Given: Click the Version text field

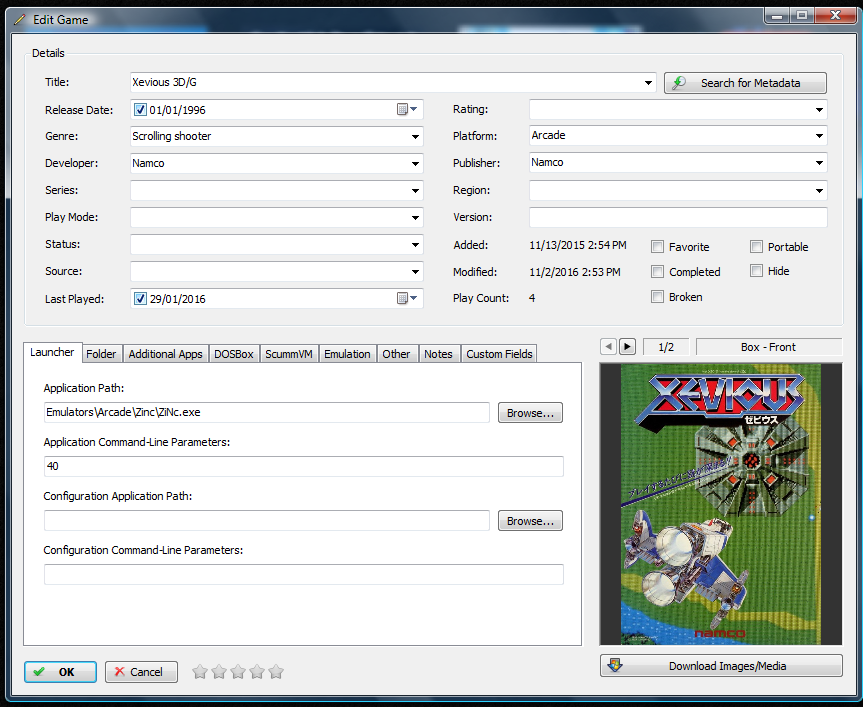Looking at the screenshot, I should [x=678, y=217].
